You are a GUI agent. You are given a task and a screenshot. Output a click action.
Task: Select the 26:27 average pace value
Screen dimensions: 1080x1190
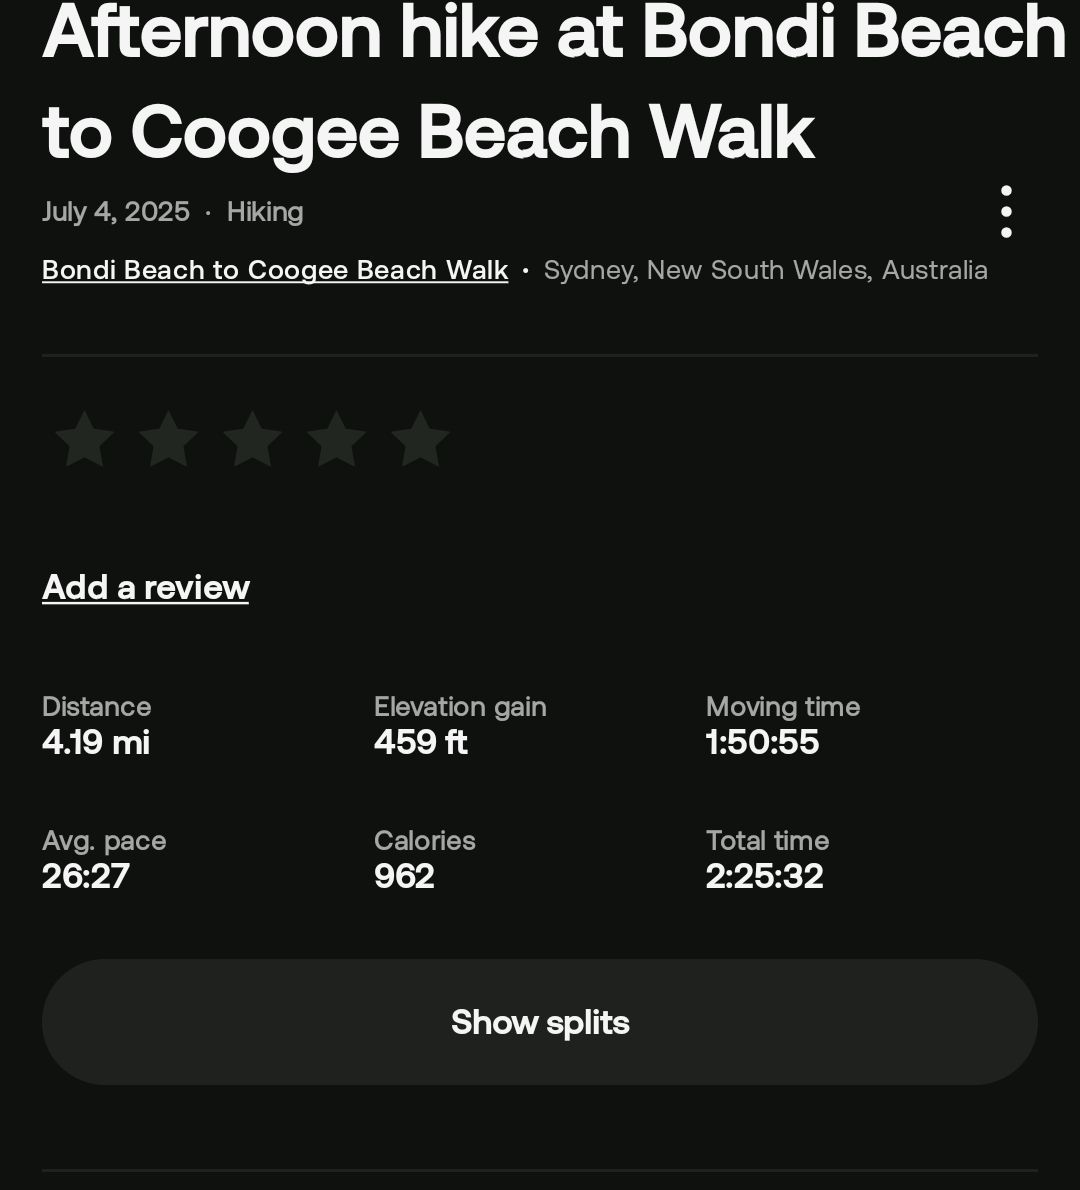click(x=86, y=876)
